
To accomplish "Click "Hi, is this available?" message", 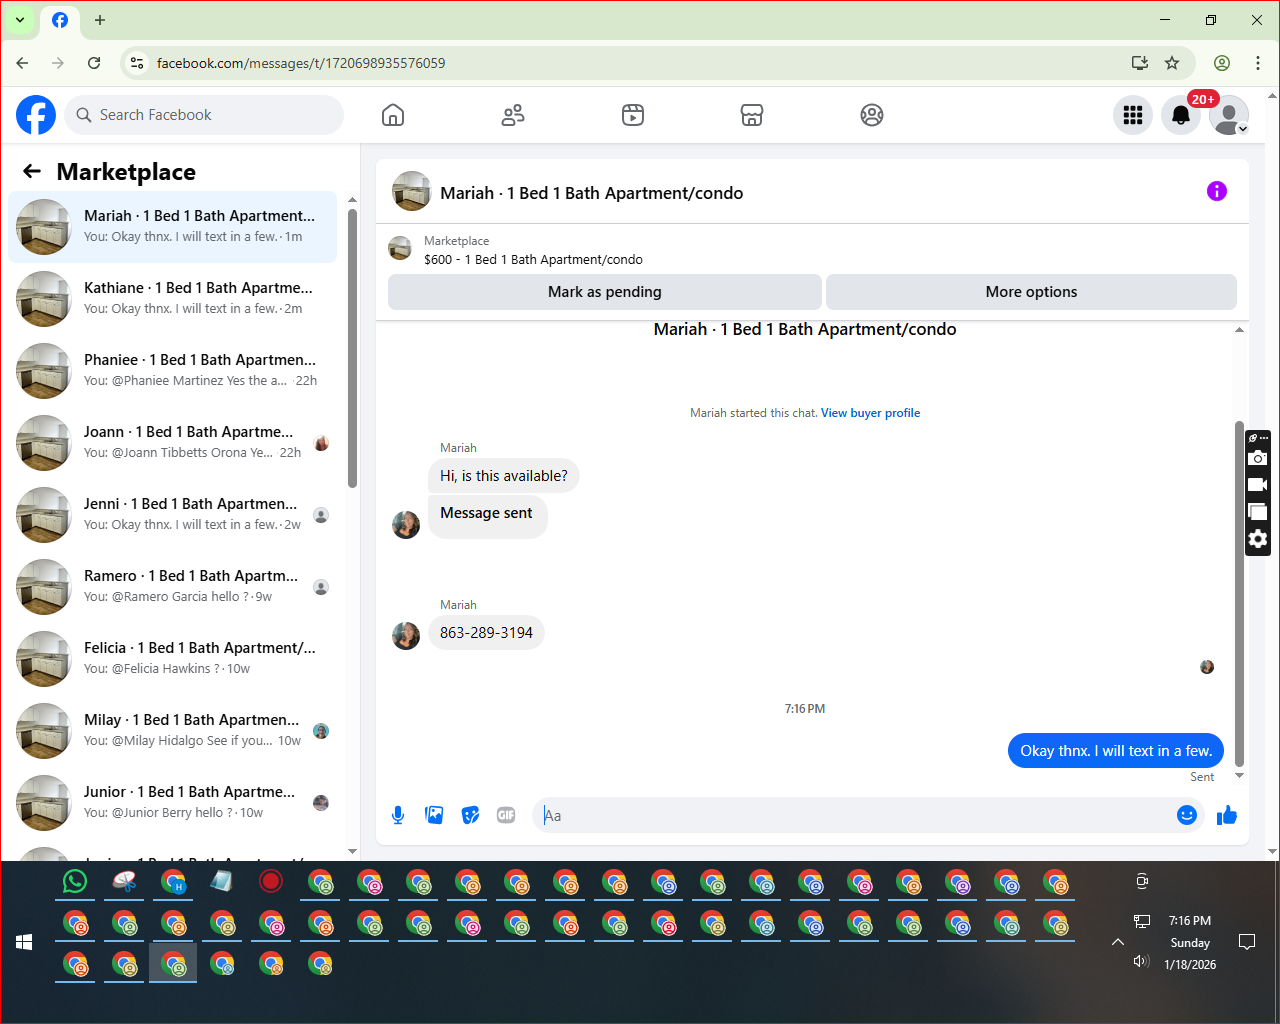I will [x=504, y=476].
